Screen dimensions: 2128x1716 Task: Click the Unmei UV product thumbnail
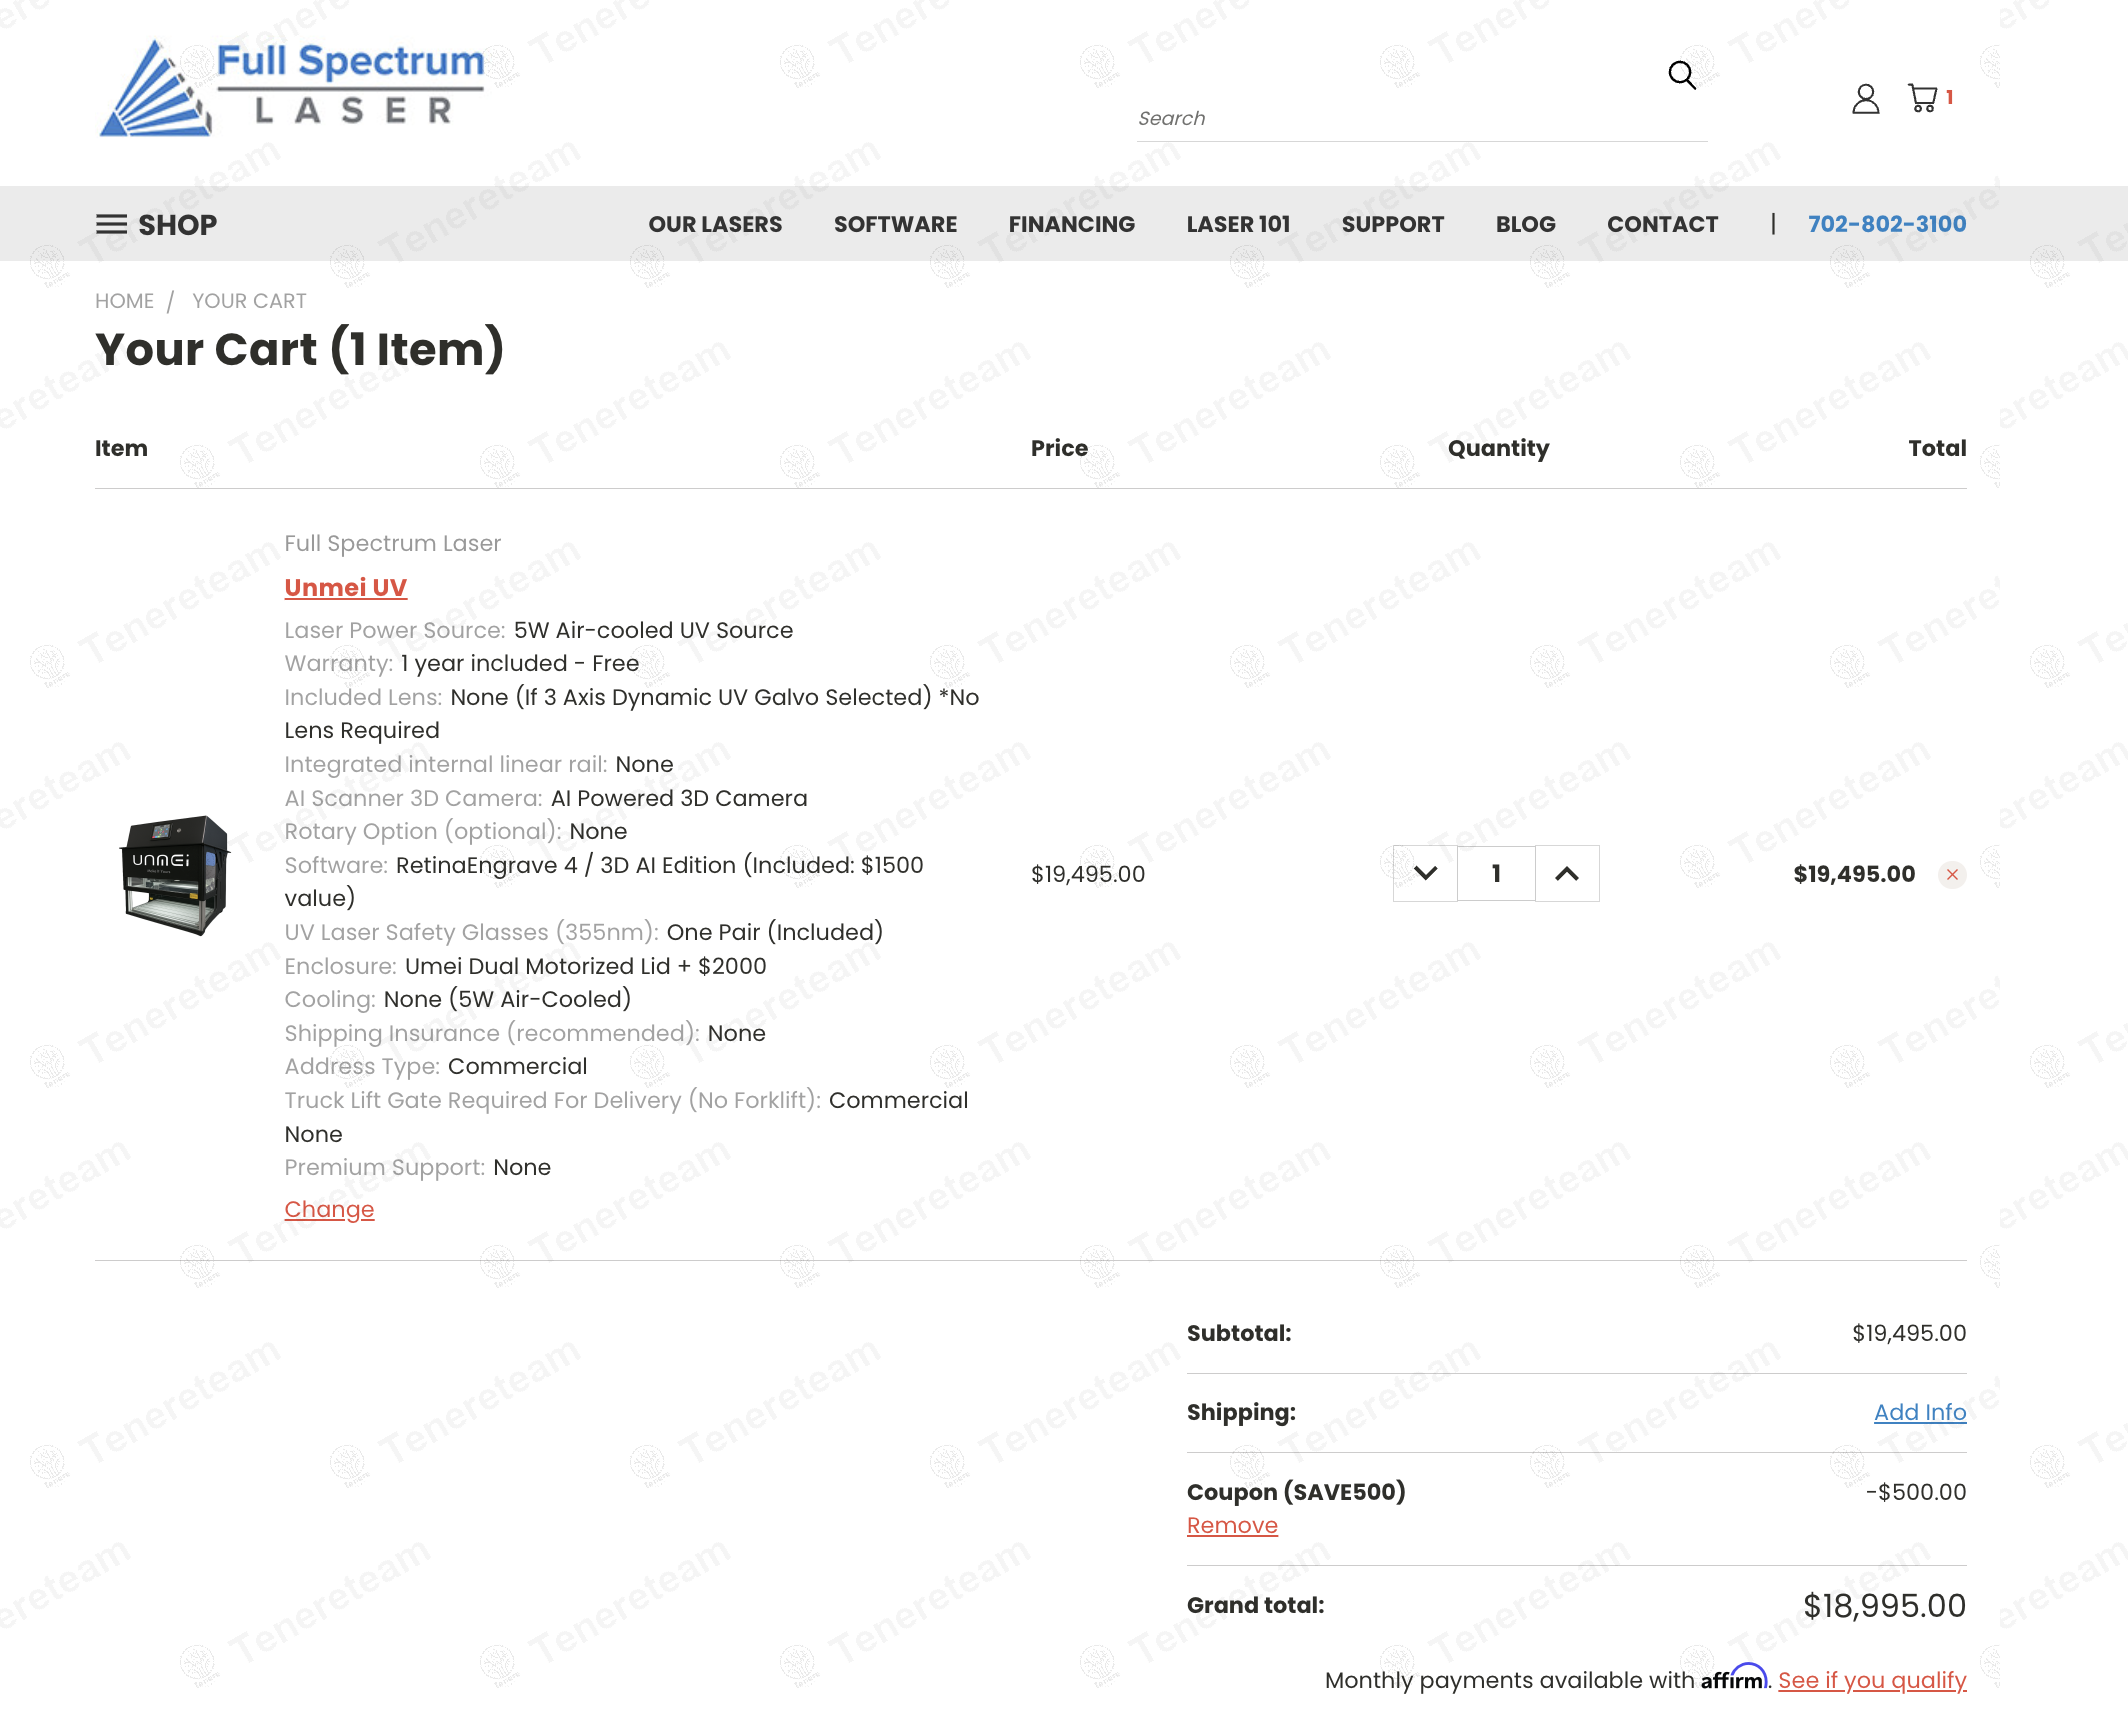click(175, 874)
